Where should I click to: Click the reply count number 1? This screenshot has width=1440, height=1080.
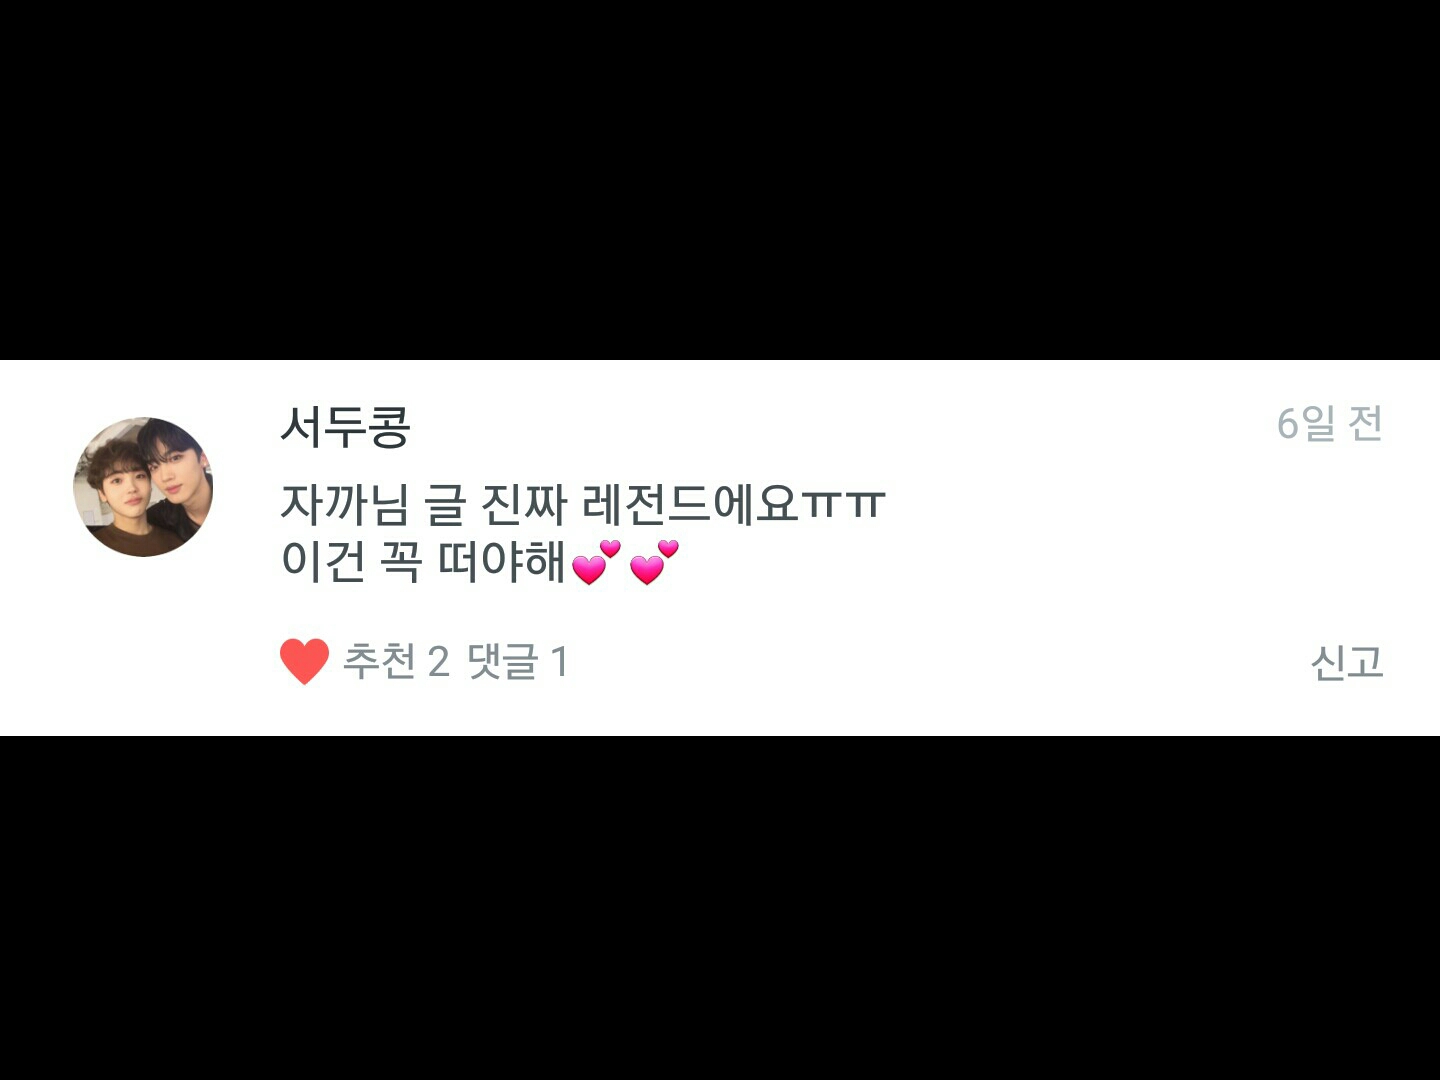[x=559, y=662]
